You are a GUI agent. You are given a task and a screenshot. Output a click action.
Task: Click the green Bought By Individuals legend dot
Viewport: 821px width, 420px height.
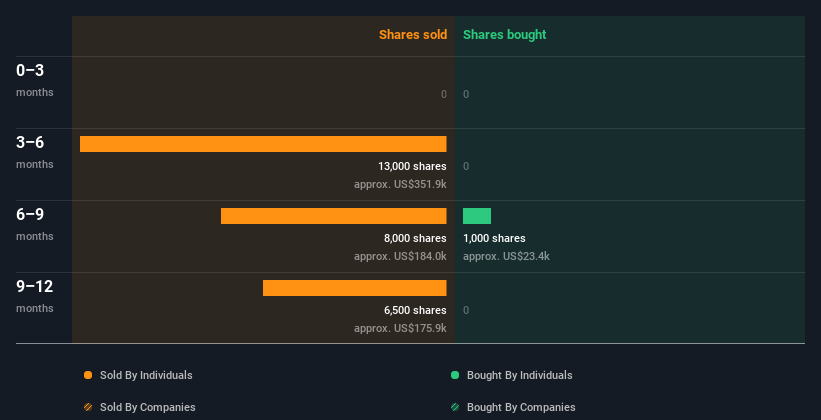pyautogui.click(x=455, y=375)
